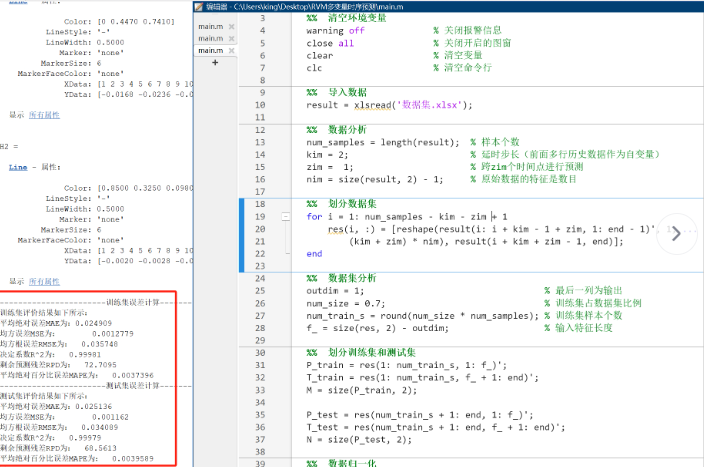Image resolution: width=704 pixels, height=467 pixels.
Task: Click the blue section highlight bar
Action: (242, 235)
